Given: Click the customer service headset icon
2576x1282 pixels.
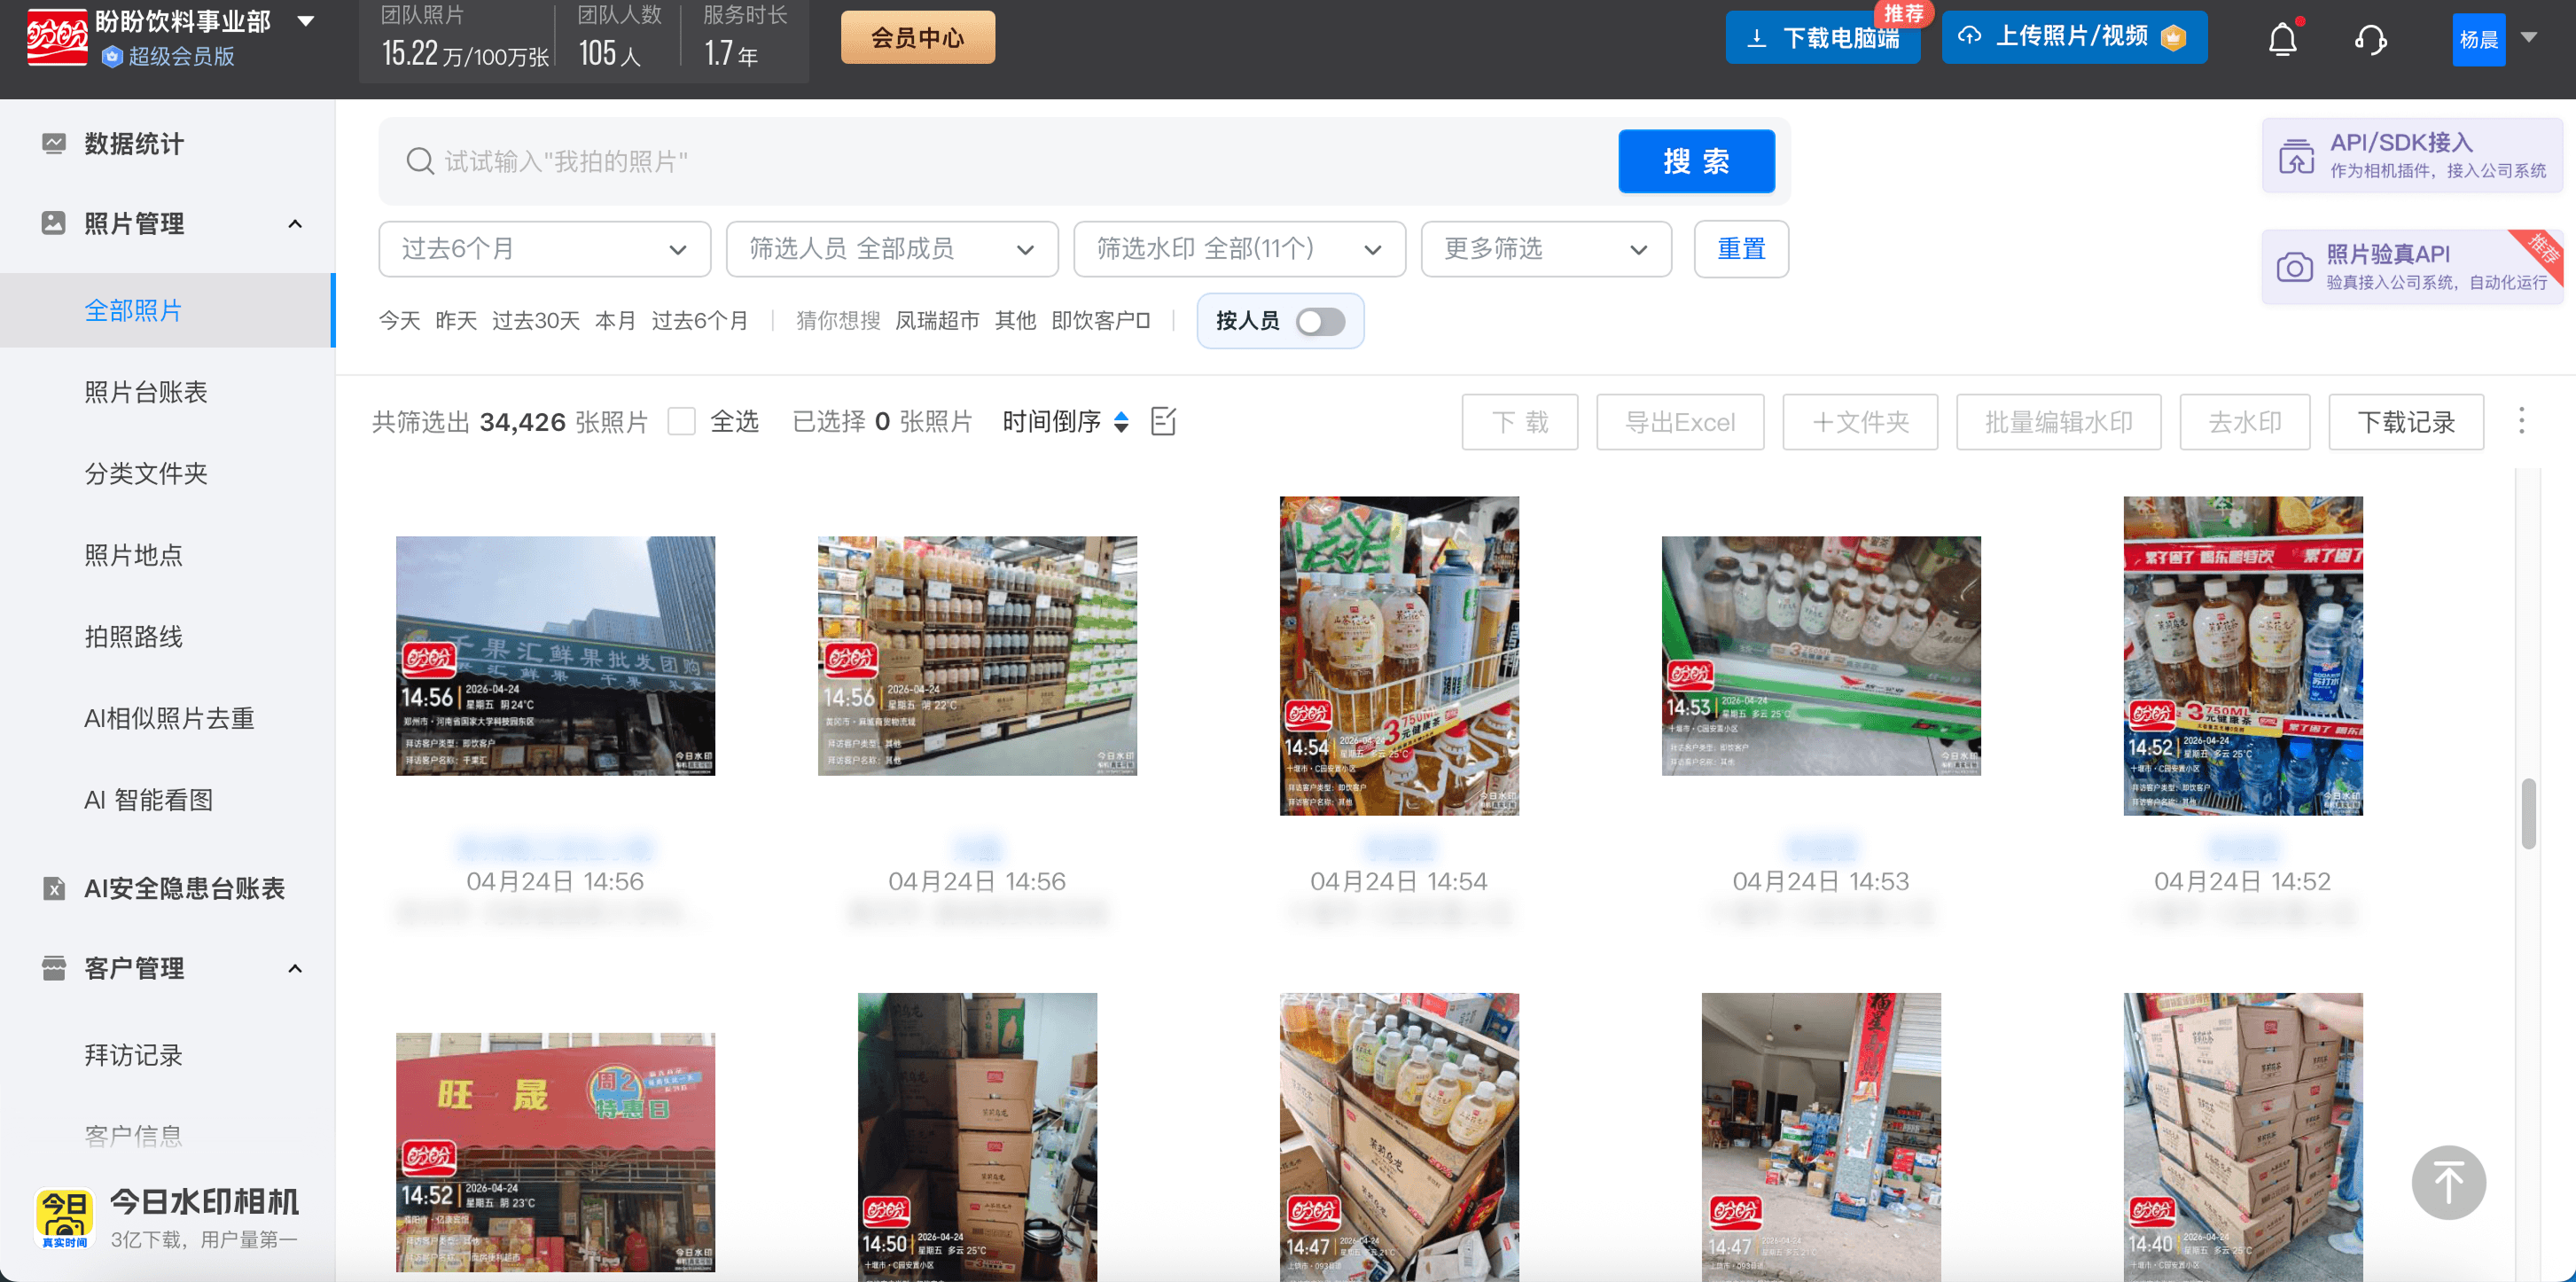Looking at the screenshot, I should [x=2370, y=39].
